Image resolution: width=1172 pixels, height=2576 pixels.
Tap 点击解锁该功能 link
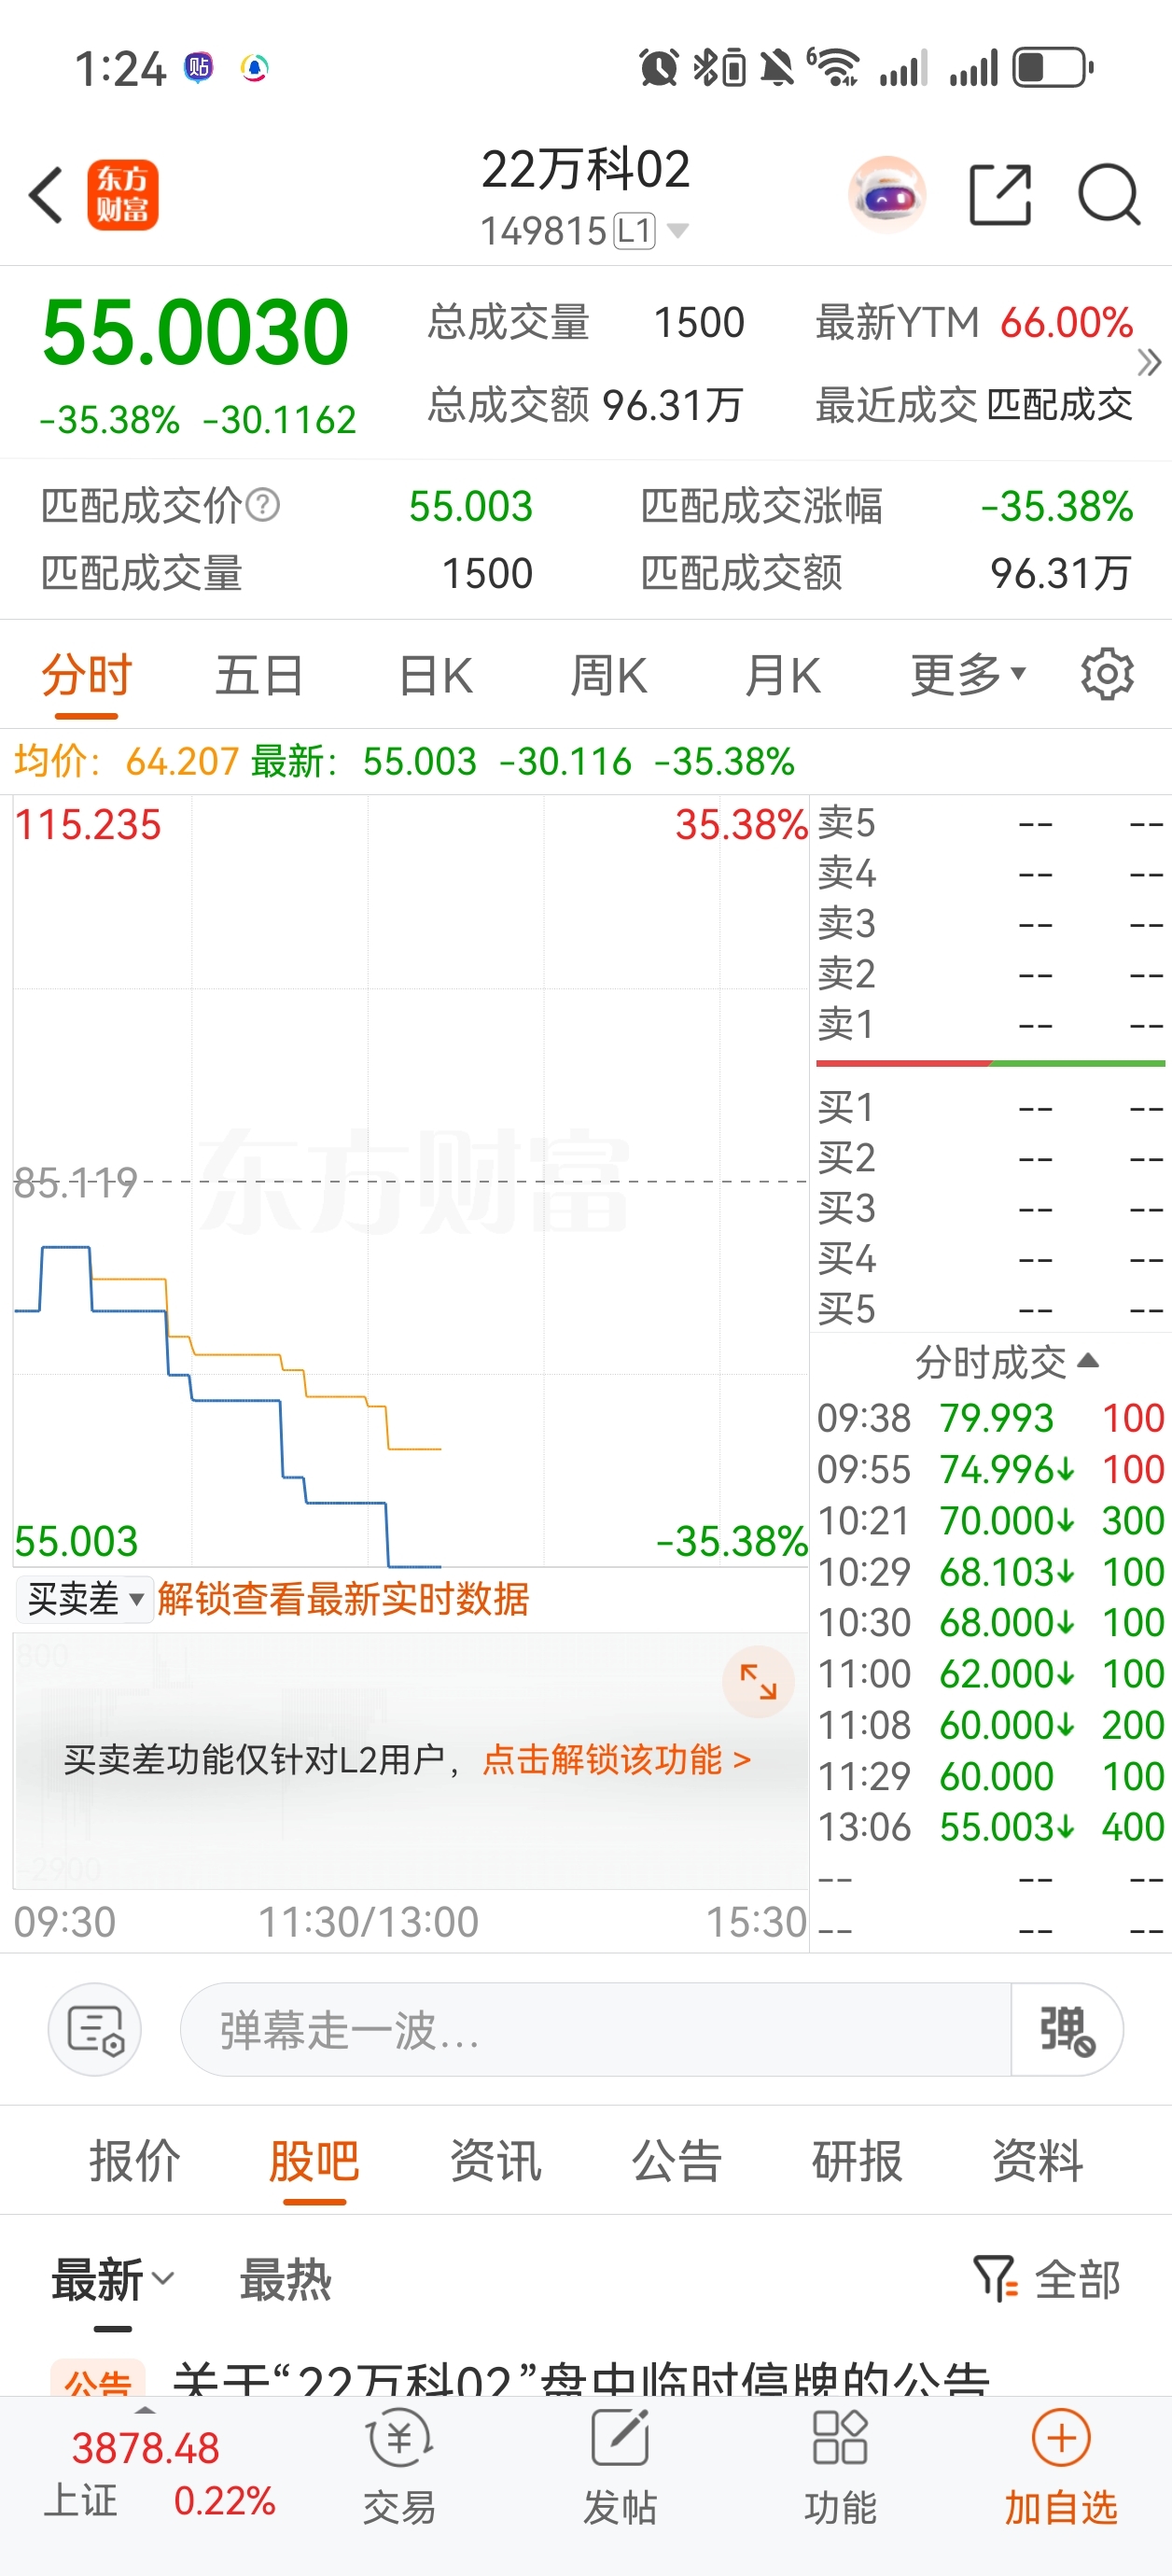tap(616, 1759)
